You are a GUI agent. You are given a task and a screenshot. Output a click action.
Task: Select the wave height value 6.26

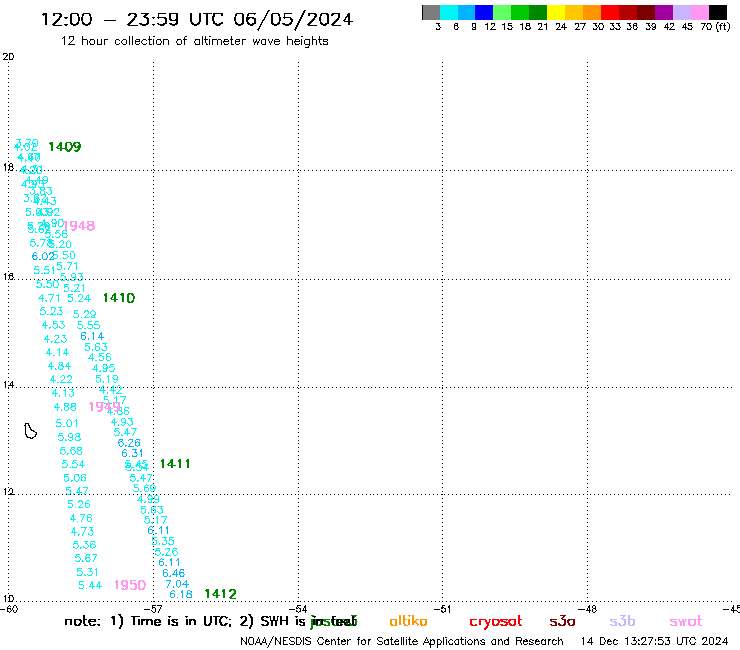(129, 443)
